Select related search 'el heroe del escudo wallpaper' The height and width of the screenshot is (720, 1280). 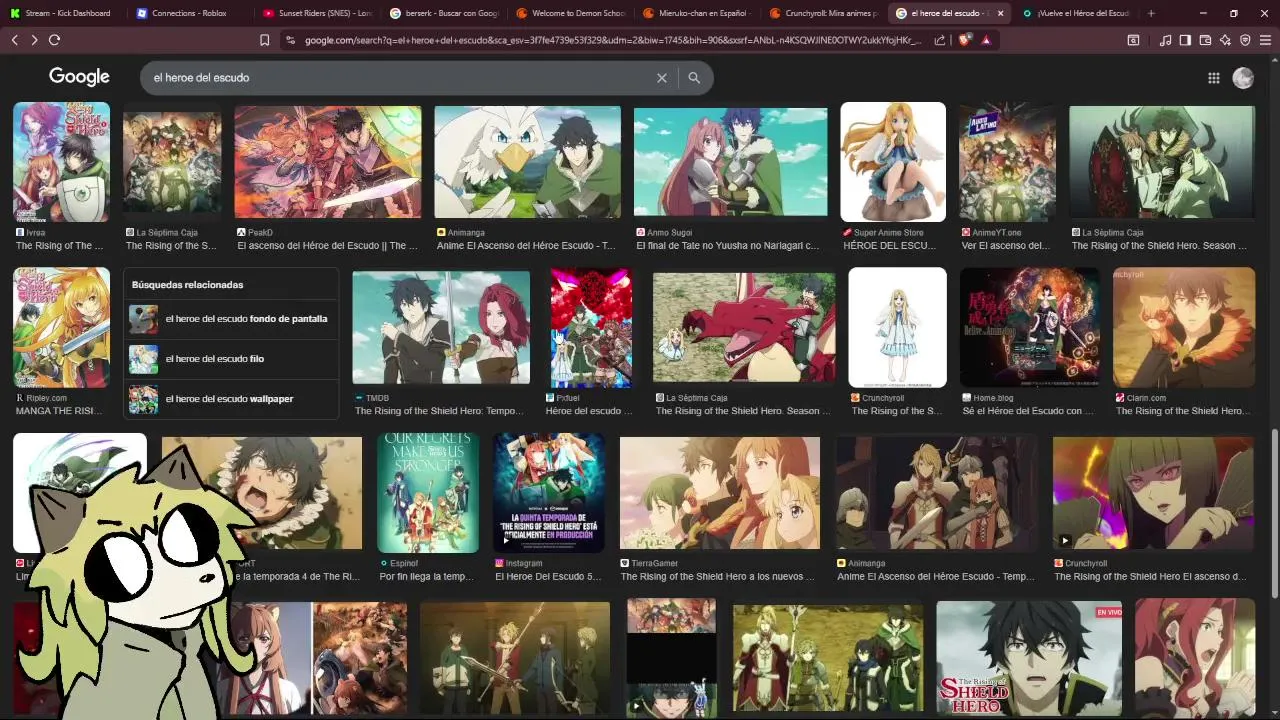pos(231,399)
